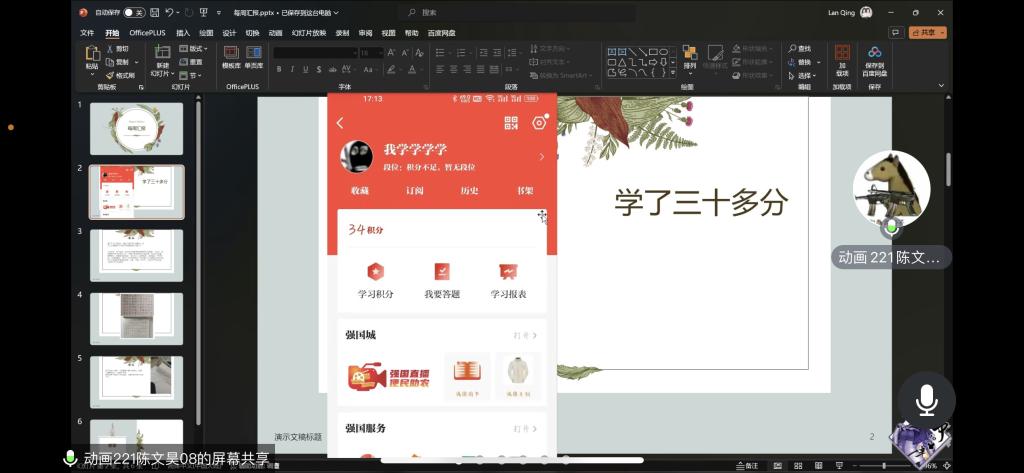Toggle the AutoSave switch in title bar

point(133,13)
